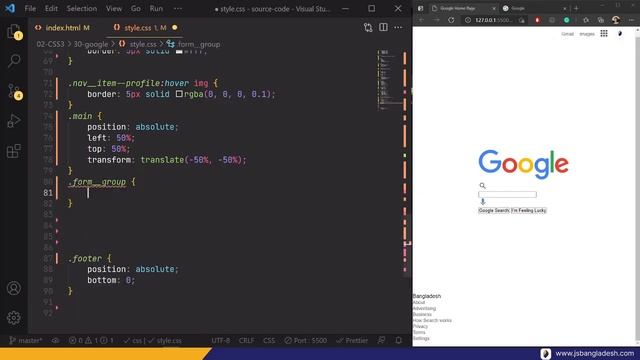Click the feedback icon in the status bar
Viewport: 640px width, 360px height.
pyautogui.click(x=382, y=340)
